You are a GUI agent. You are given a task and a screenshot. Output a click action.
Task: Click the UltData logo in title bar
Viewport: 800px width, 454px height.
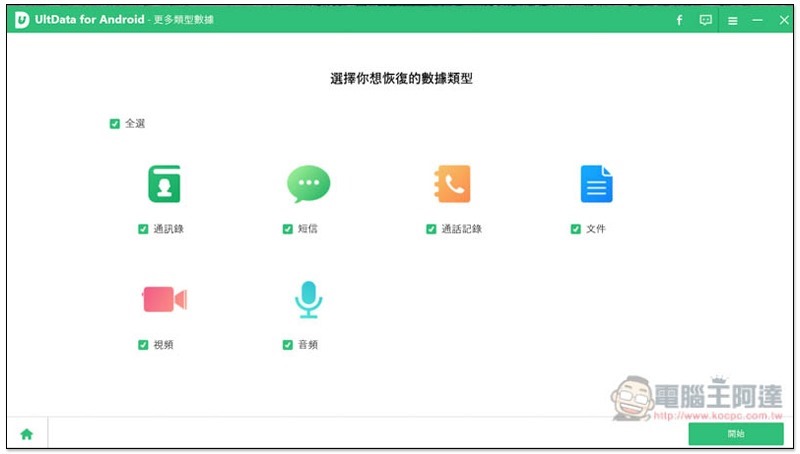tap(22, 20)
